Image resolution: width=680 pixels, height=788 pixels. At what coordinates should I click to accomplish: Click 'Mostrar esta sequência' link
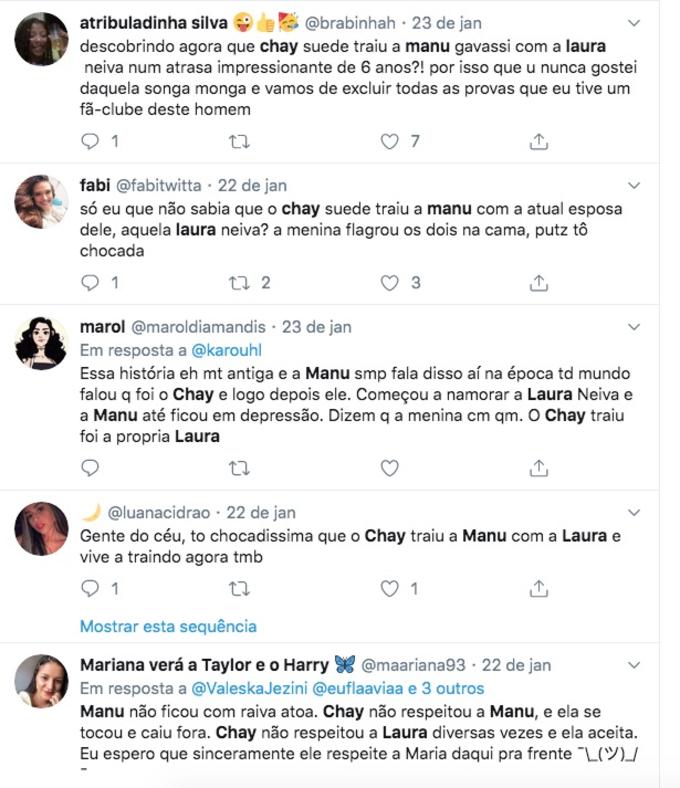pyautogui.click(x=168, y=627)
